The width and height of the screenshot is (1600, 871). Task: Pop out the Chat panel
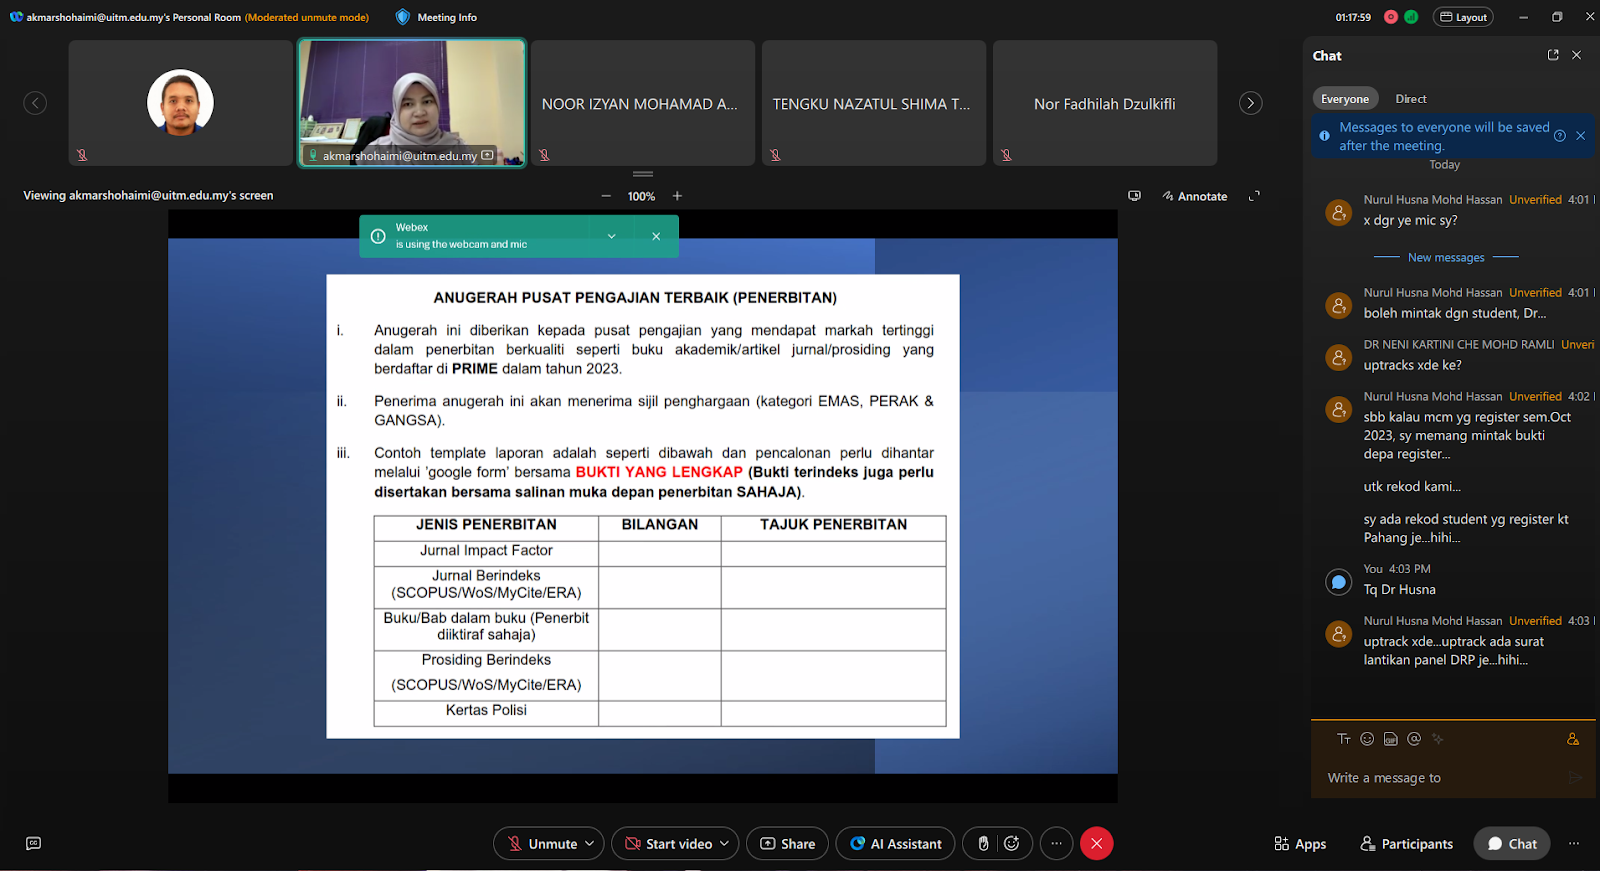1553,55
